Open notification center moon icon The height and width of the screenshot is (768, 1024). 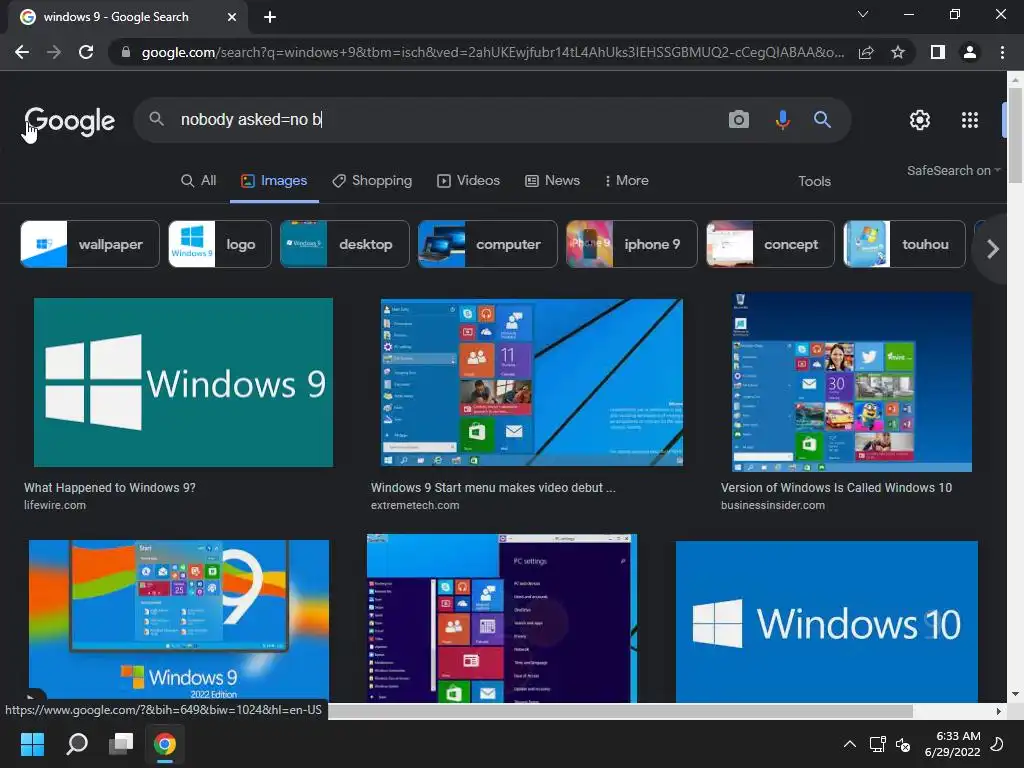(x=997, y=744)
